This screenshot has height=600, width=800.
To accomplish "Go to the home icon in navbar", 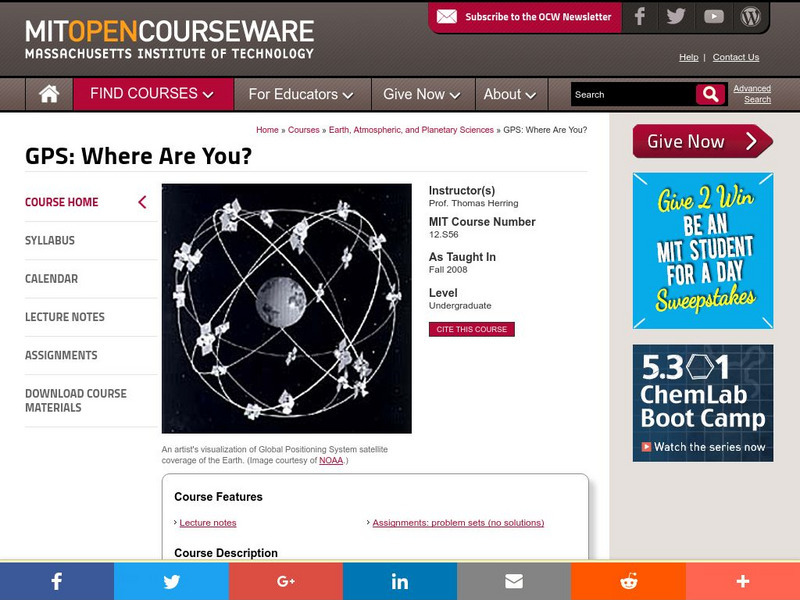I will pyautogui.click(x=49, y=94).
